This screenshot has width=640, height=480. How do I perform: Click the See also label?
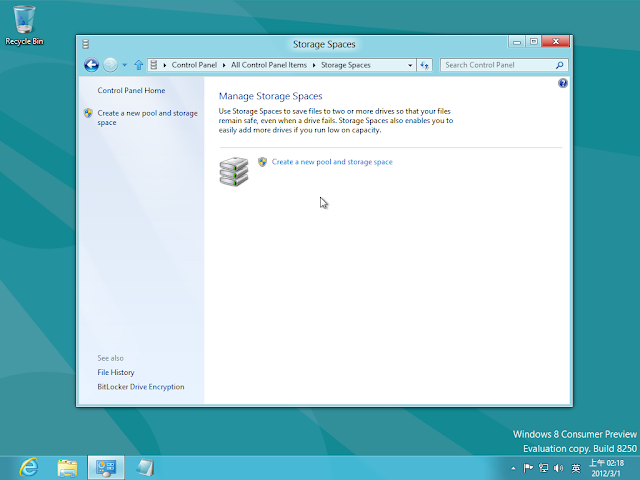pos(110,358)
